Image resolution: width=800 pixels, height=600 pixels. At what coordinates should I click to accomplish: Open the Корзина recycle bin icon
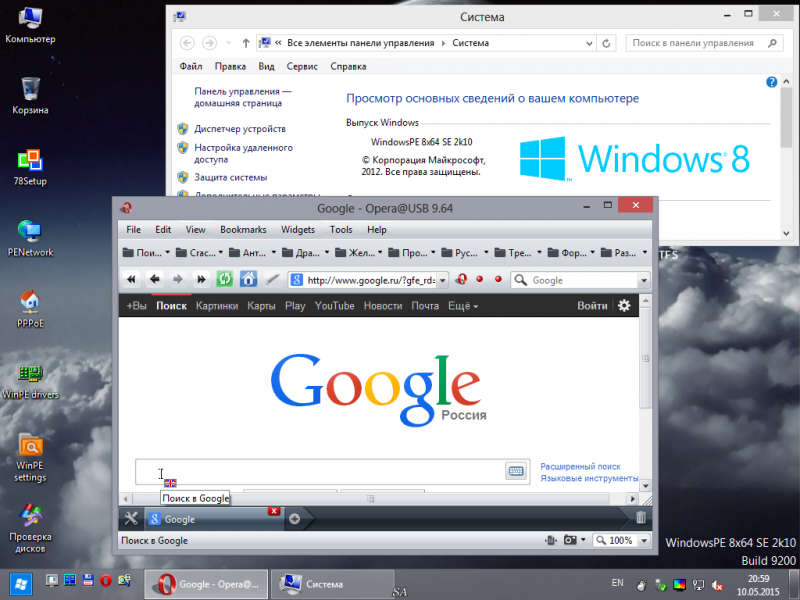click(x=30, y=96)
